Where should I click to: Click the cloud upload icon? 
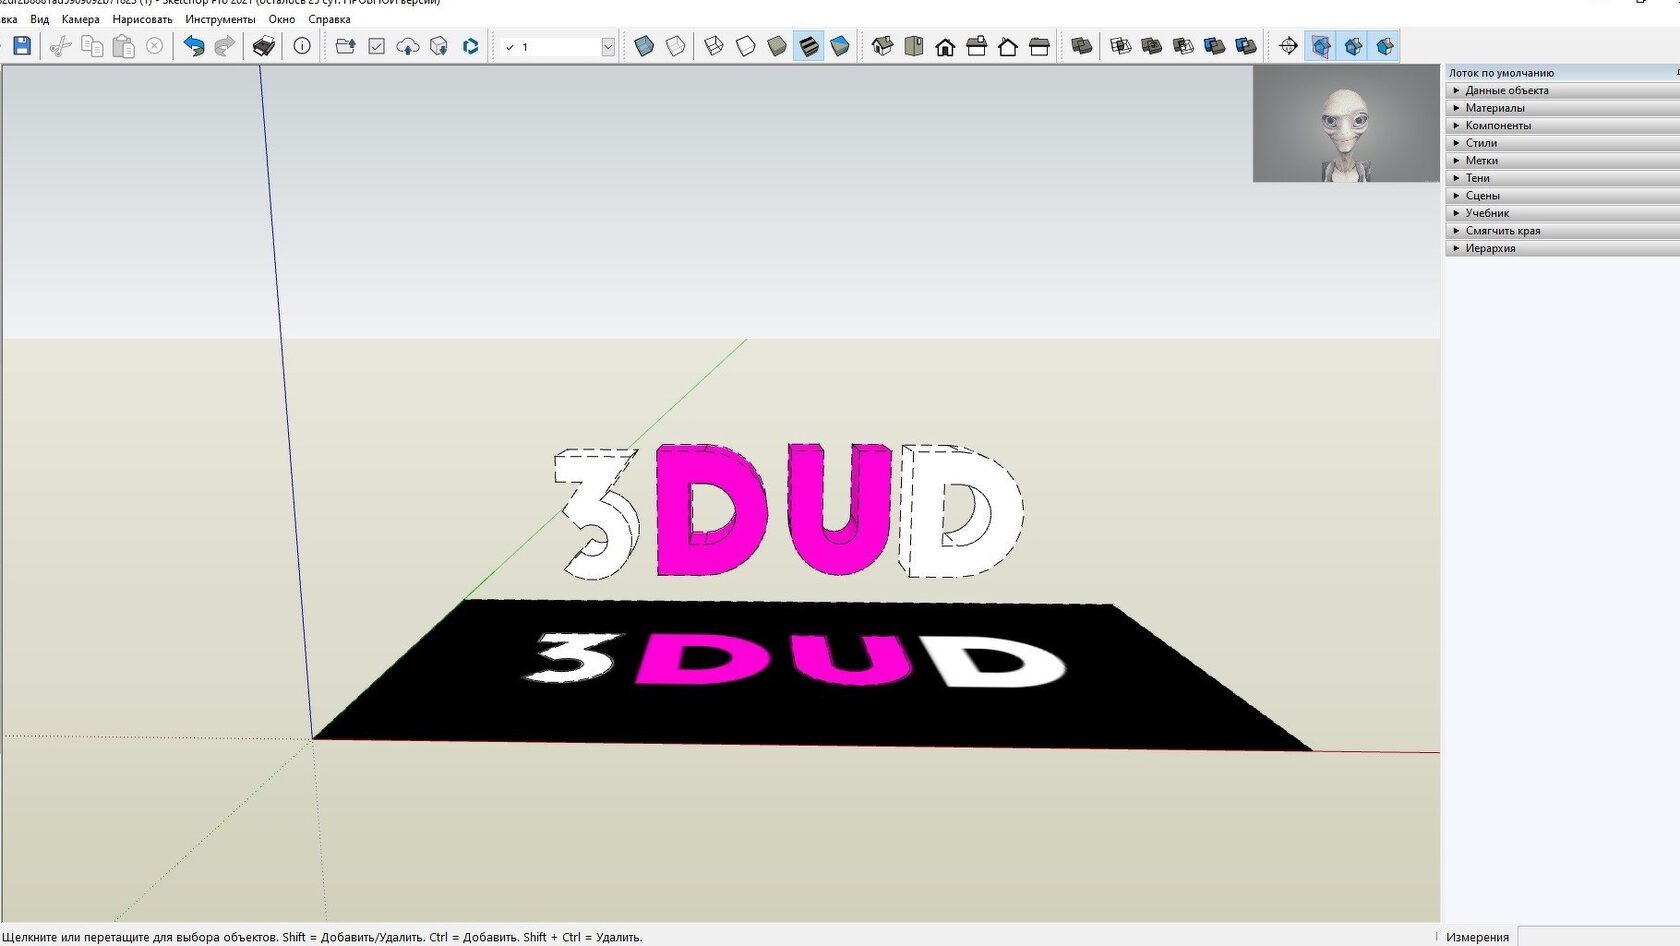pyautogui.click(x=408, y=46)
